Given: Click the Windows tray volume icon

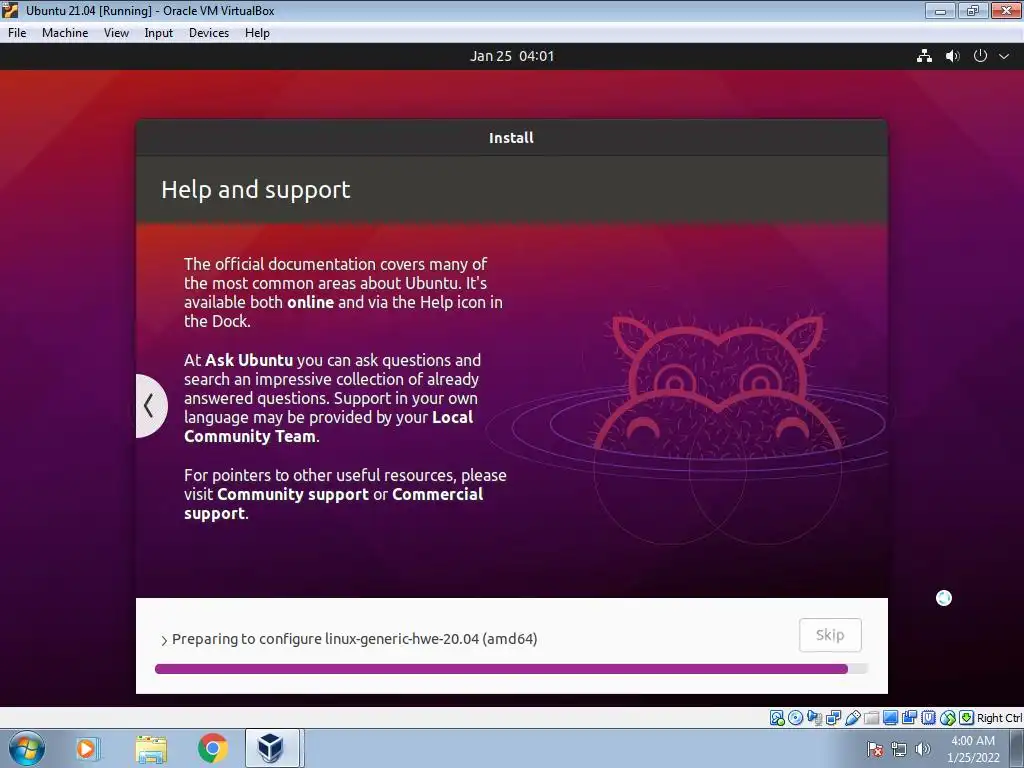Looking at the screenshot, I should (x=922, y=749).
